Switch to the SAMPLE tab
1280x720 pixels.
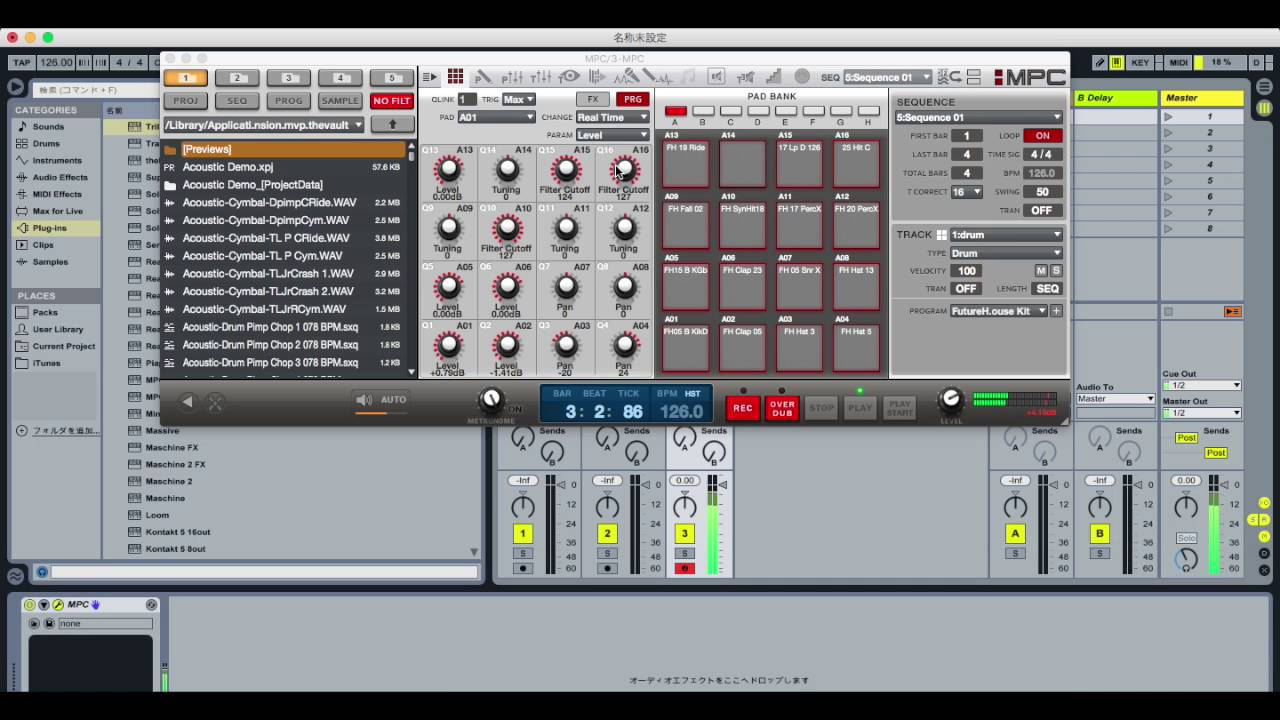click(x=339, y=100)
